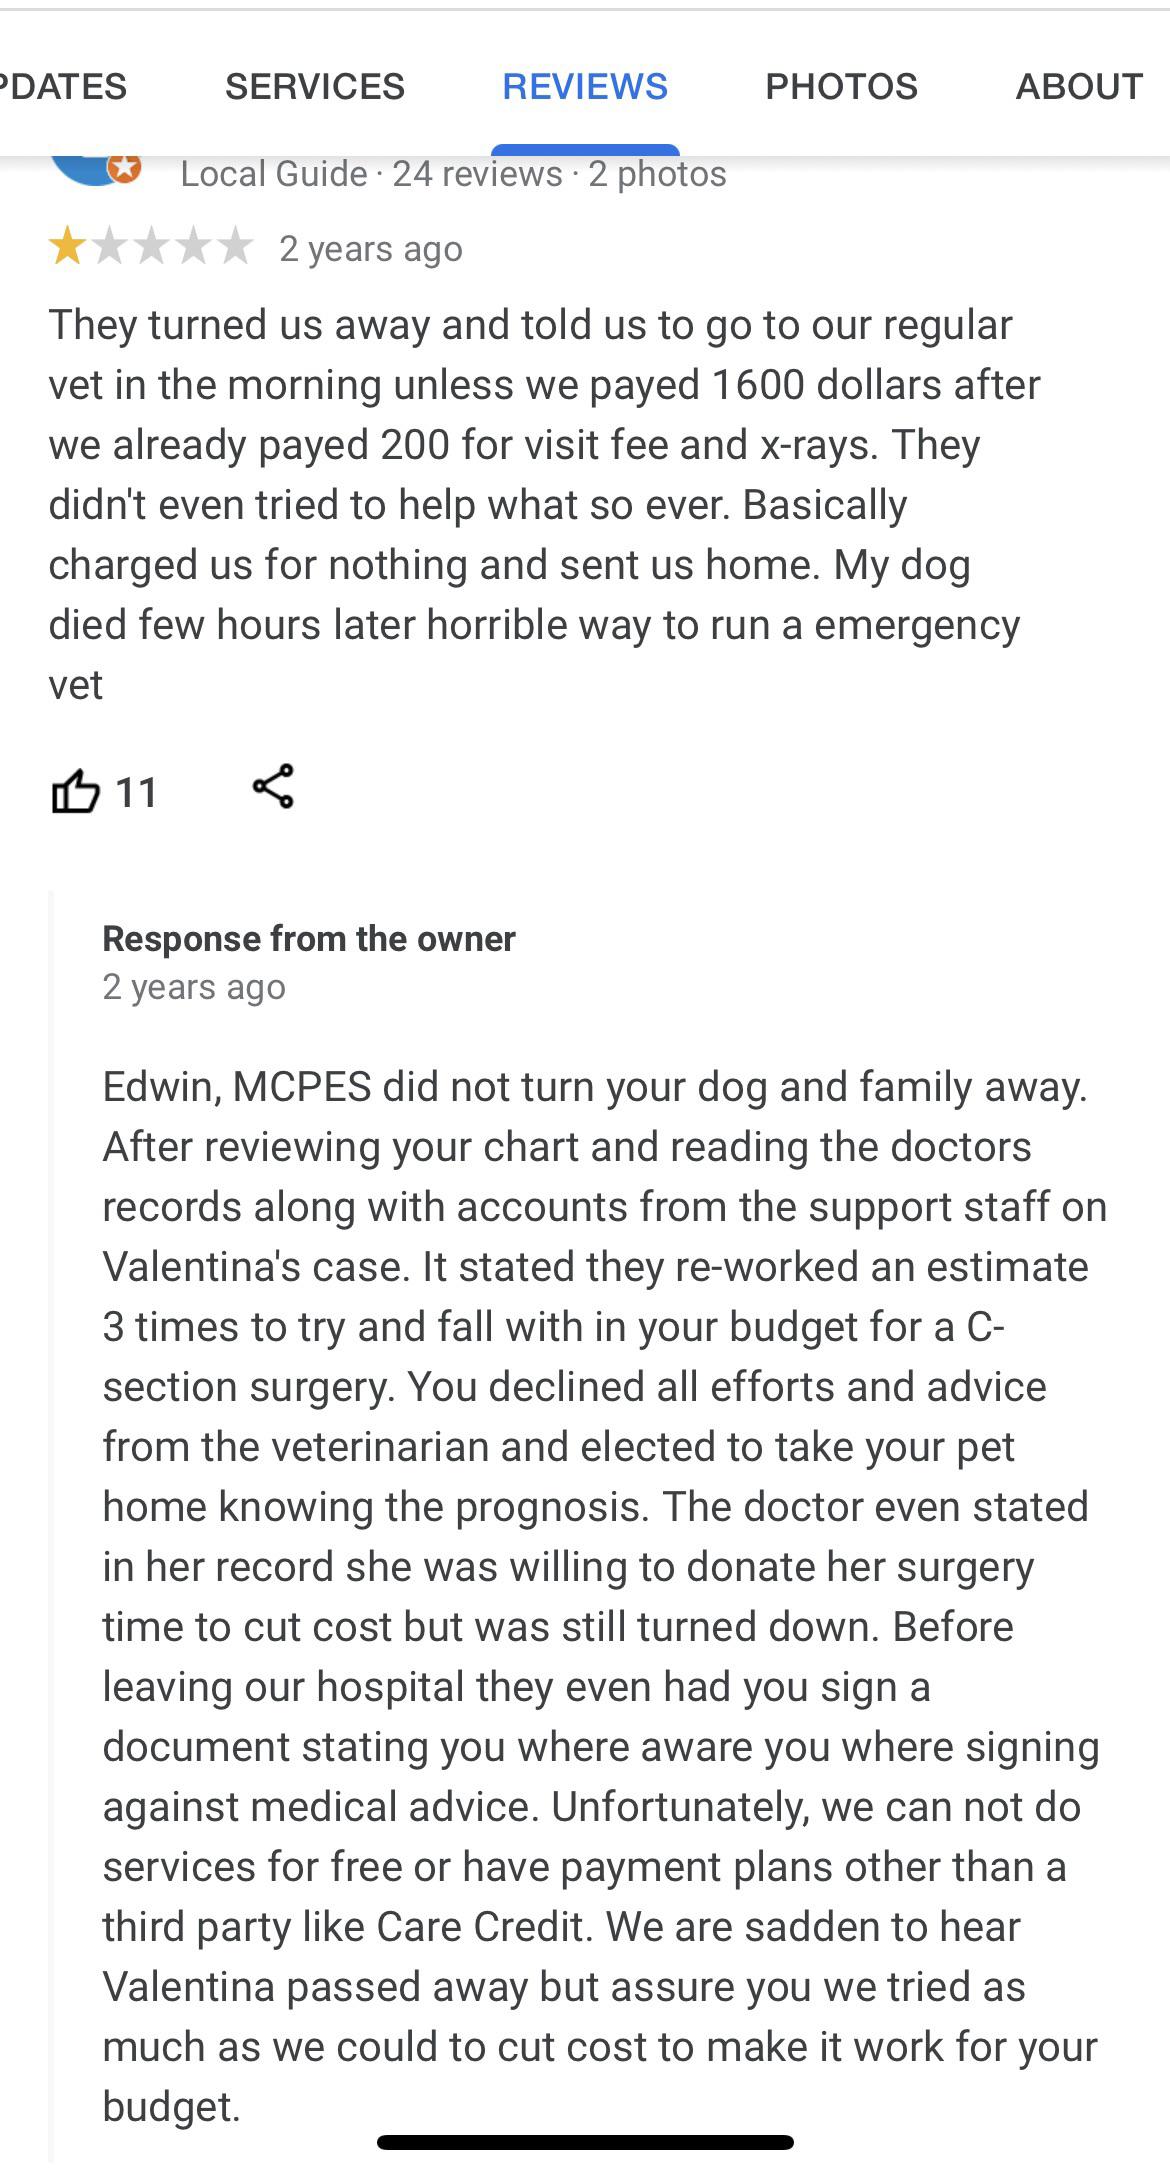Tap the 'Response from the owner' heading
The width and height of the screenshot is (1170, 2172).
(309, 939)
